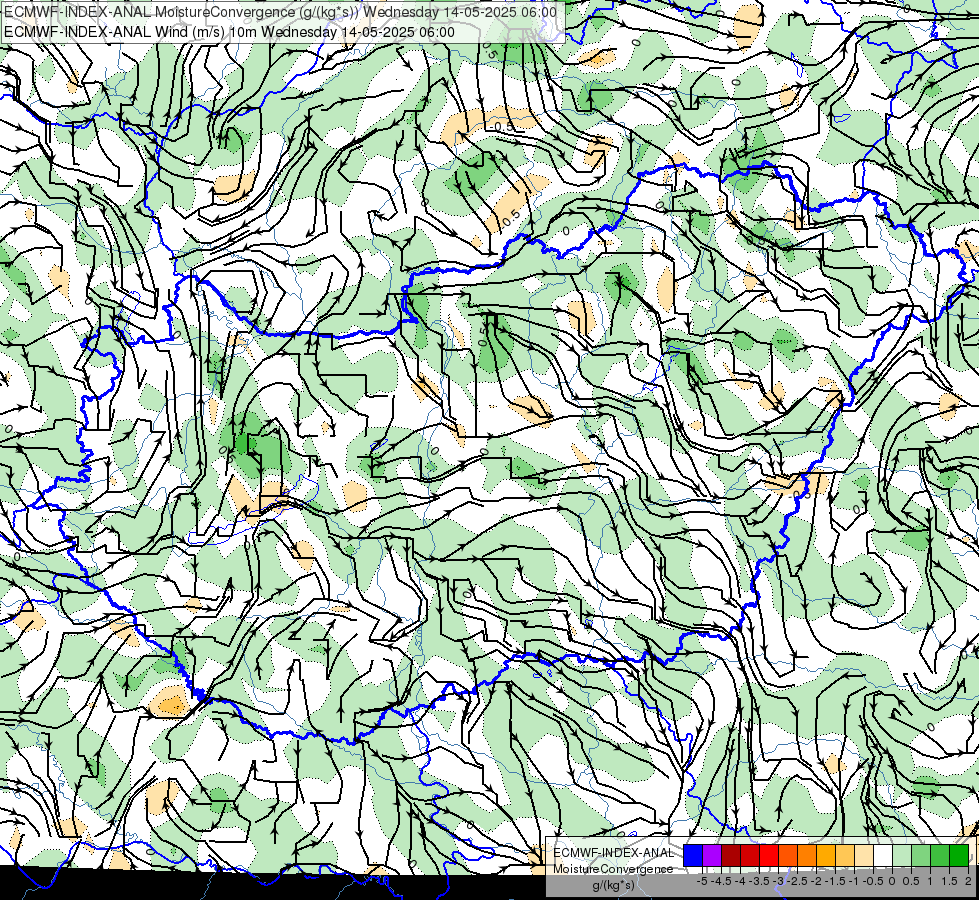Click the legend word 'MoistureConvergence'
The height and width of the screenshot is (900, 979).
pyautogui.click(x=613, y=869)
